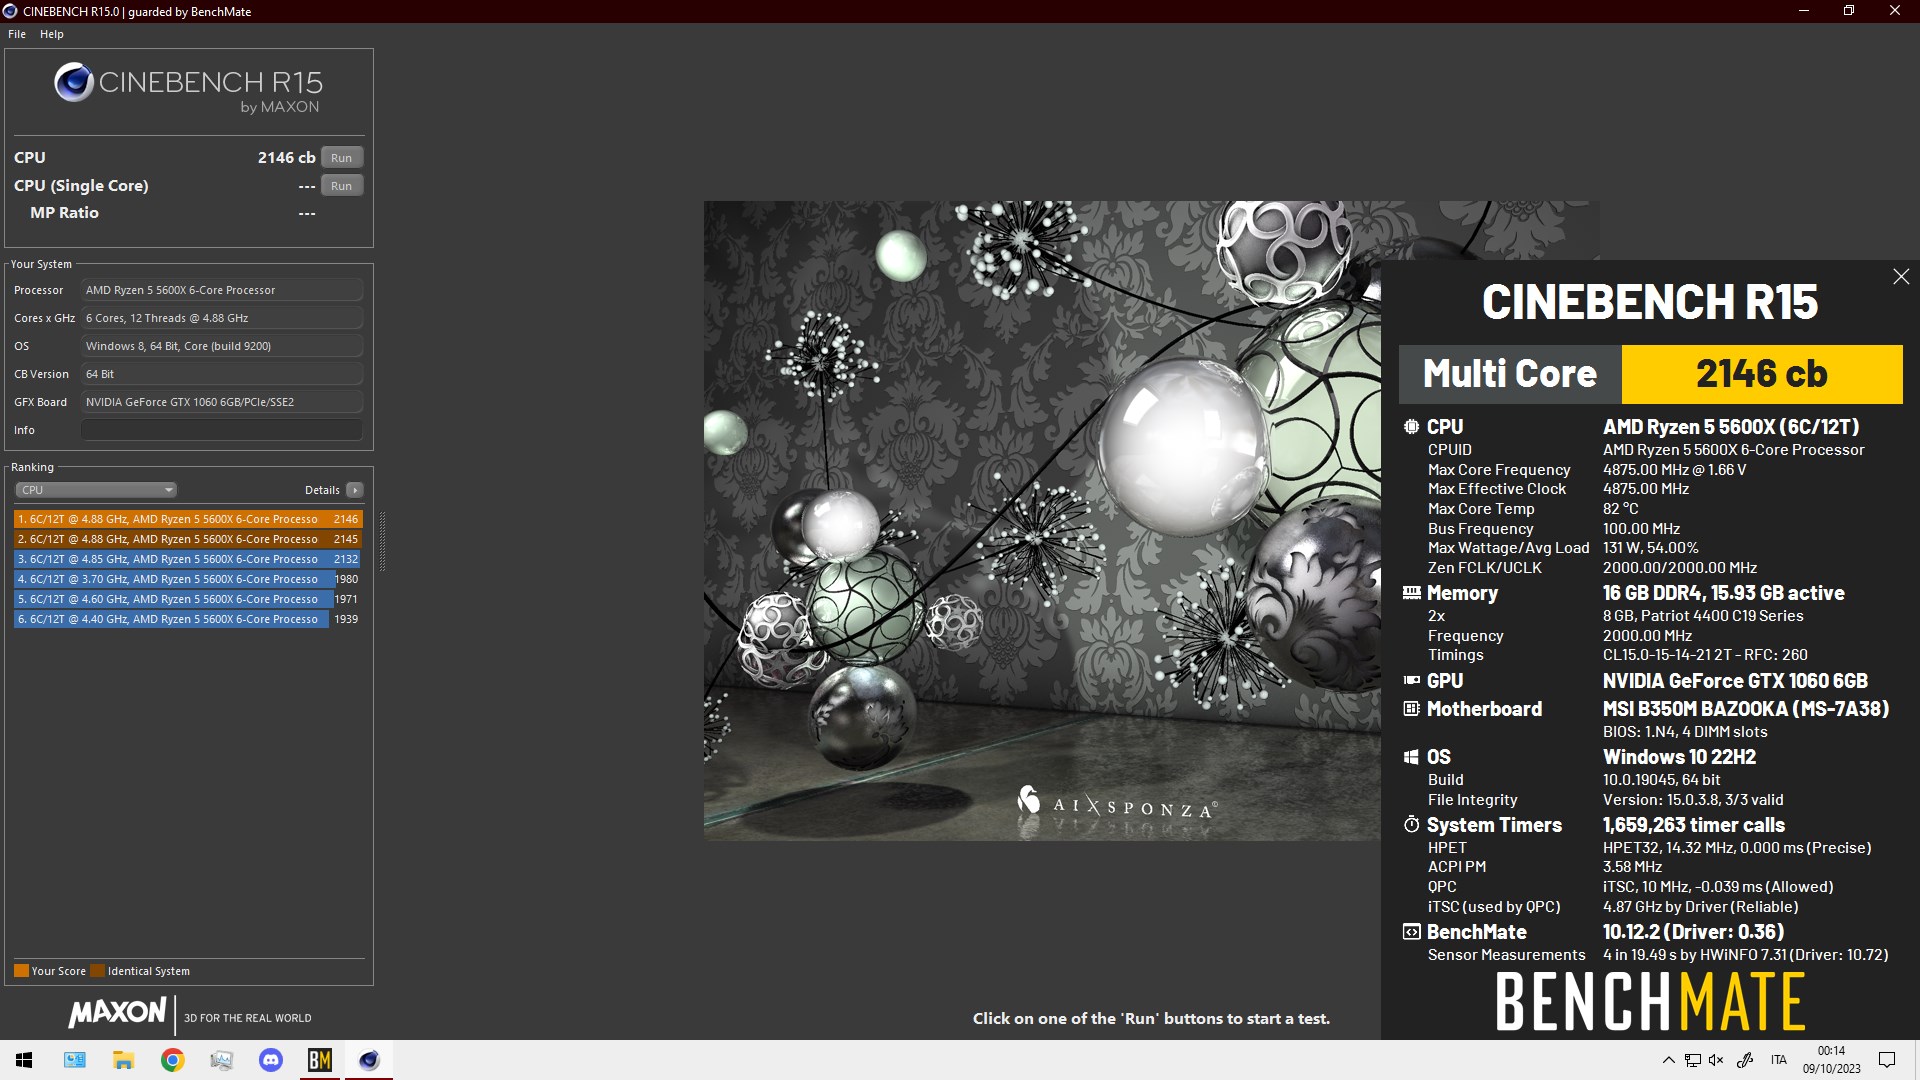
Task: Open the CPU ranking dropdown
Action: click(x=96, y=490)
